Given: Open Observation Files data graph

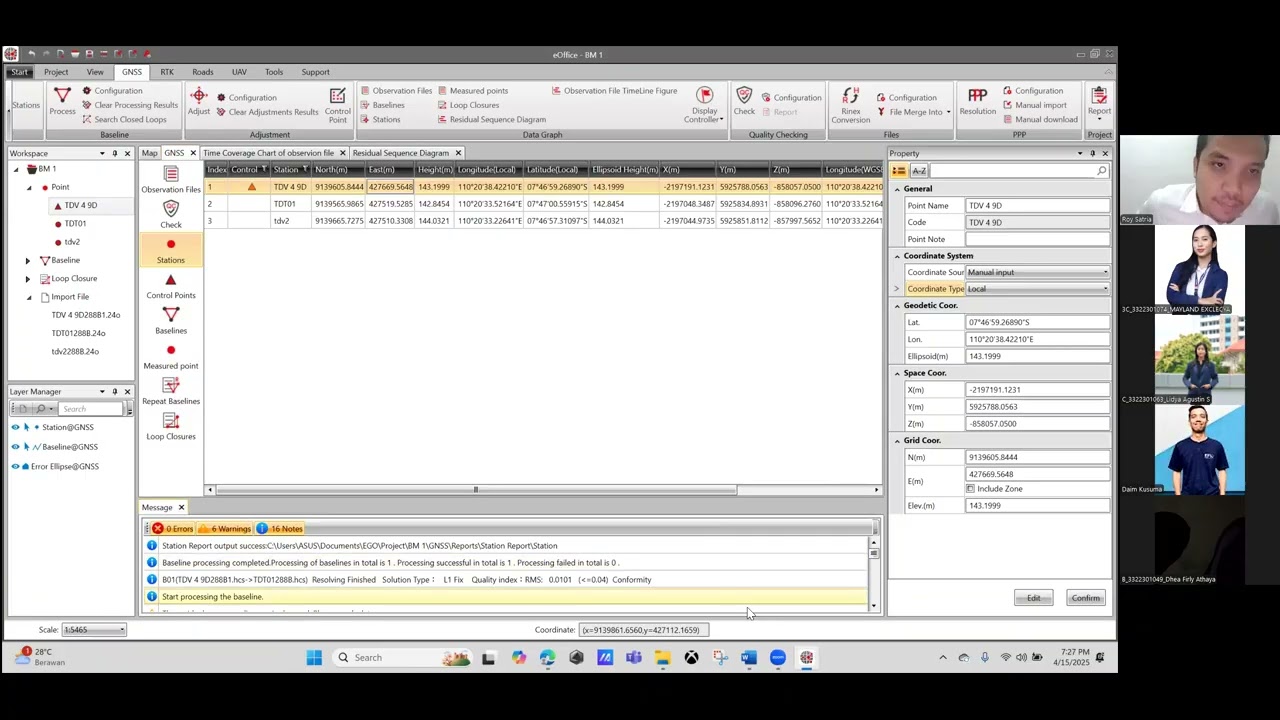Looking at the screenshot, I should 396,91.
